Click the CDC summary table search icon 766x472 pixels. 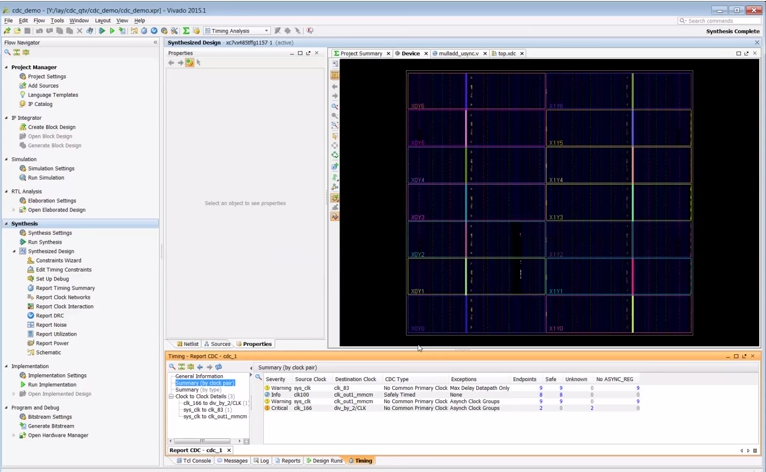(x=258, y=377)
